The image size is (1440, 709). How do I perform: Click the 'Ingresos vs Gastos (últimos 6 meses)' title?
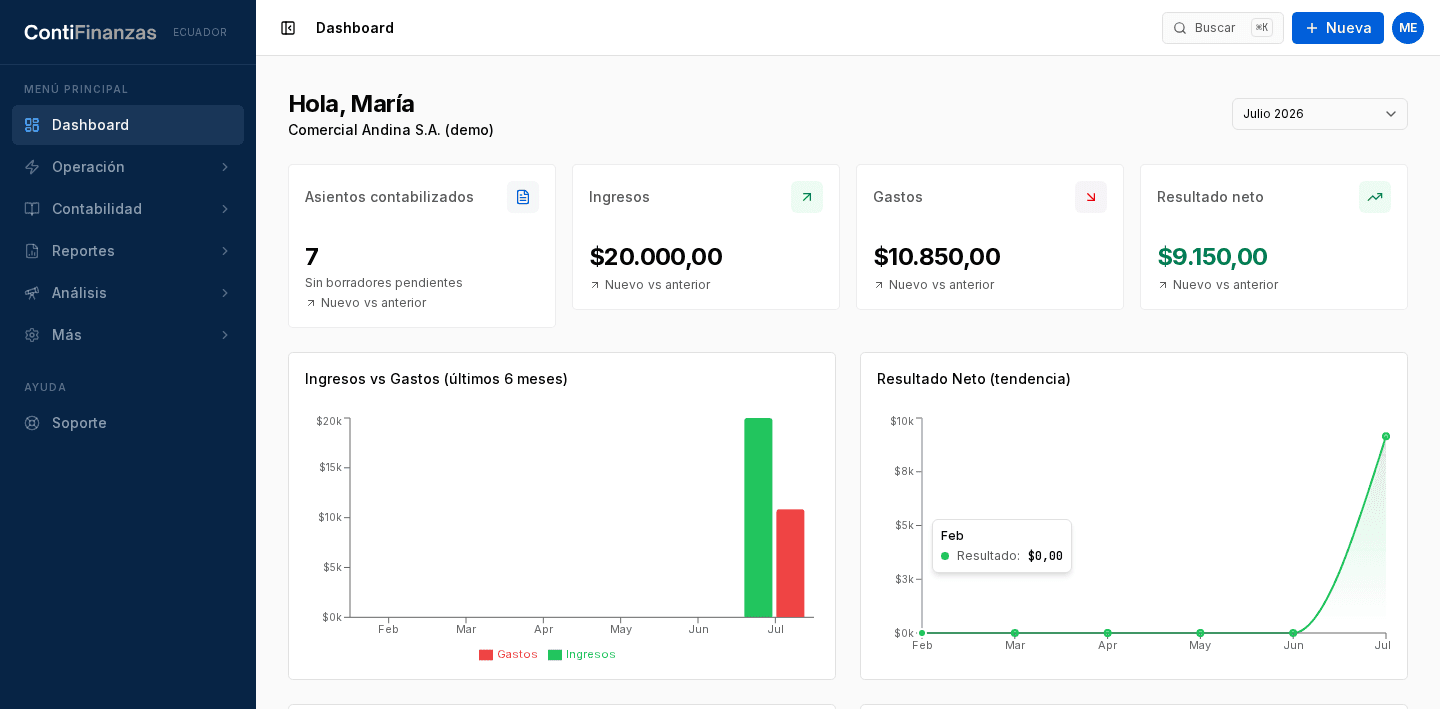pyautogui.click(x=436, y=379)
